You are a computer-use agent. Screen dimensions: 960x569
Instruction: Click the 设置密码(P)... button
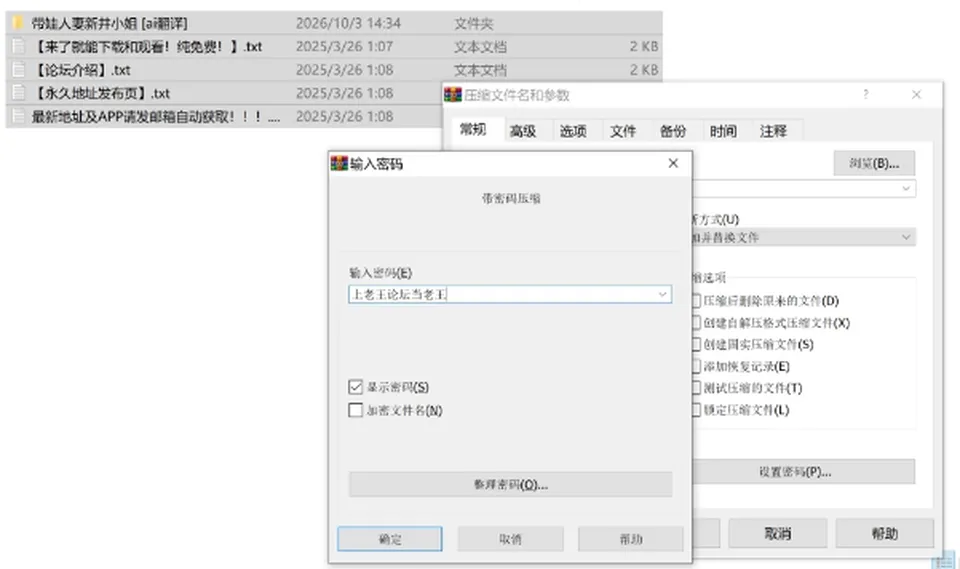(804, 472)
